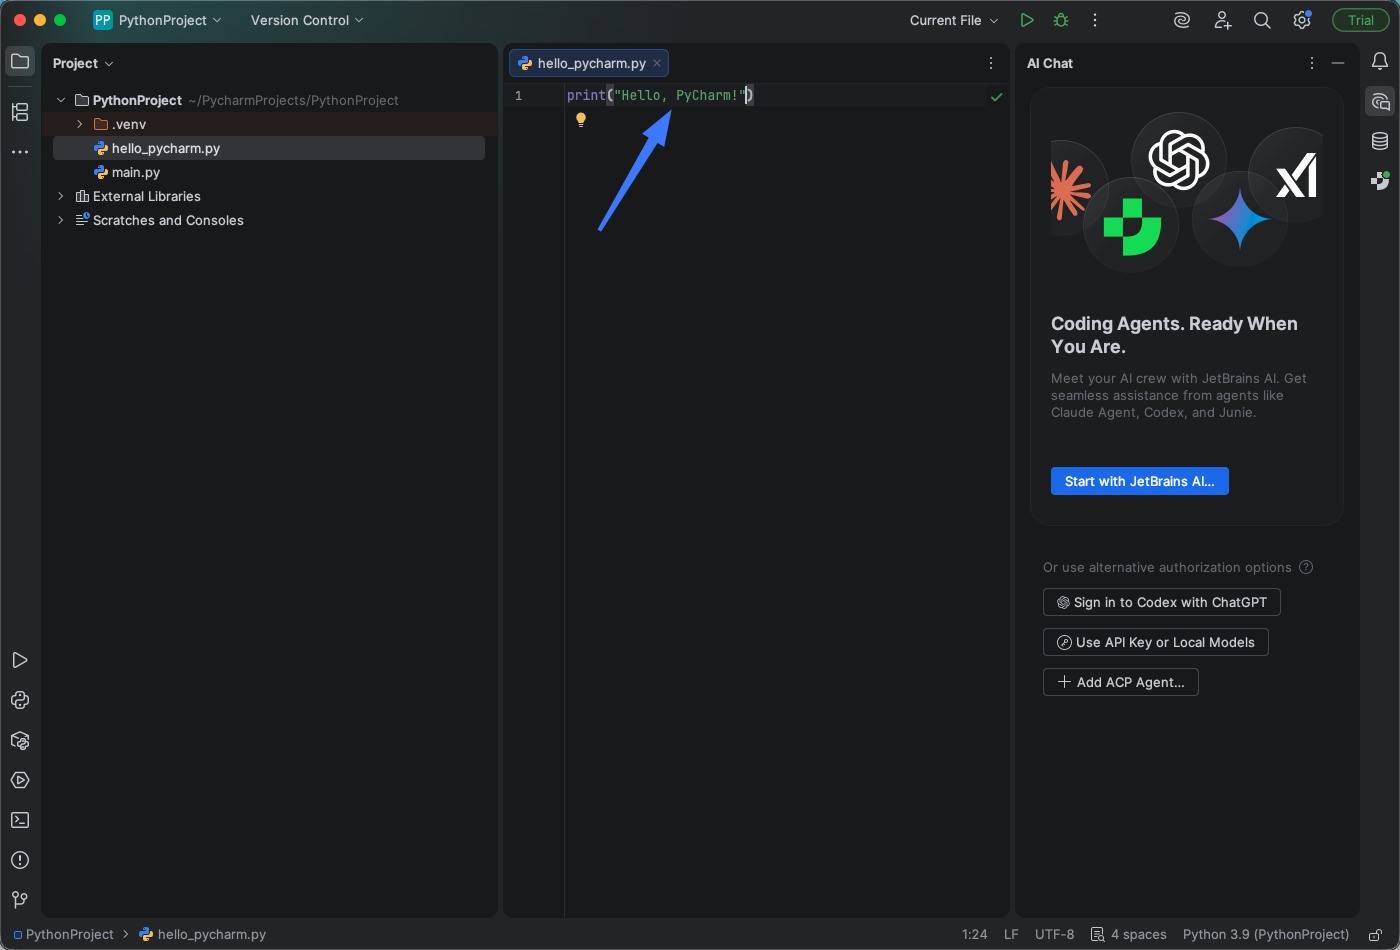Click the 1:24 caret position indicator
1400x950 pixels.
coord(974,934)
